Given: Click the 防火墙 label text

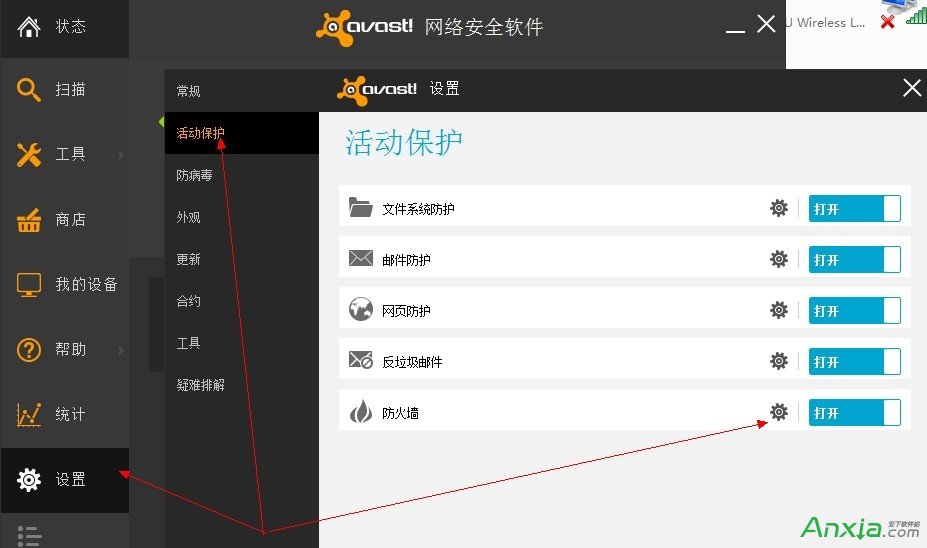Looking at the screenshot, I should [400, 413].
